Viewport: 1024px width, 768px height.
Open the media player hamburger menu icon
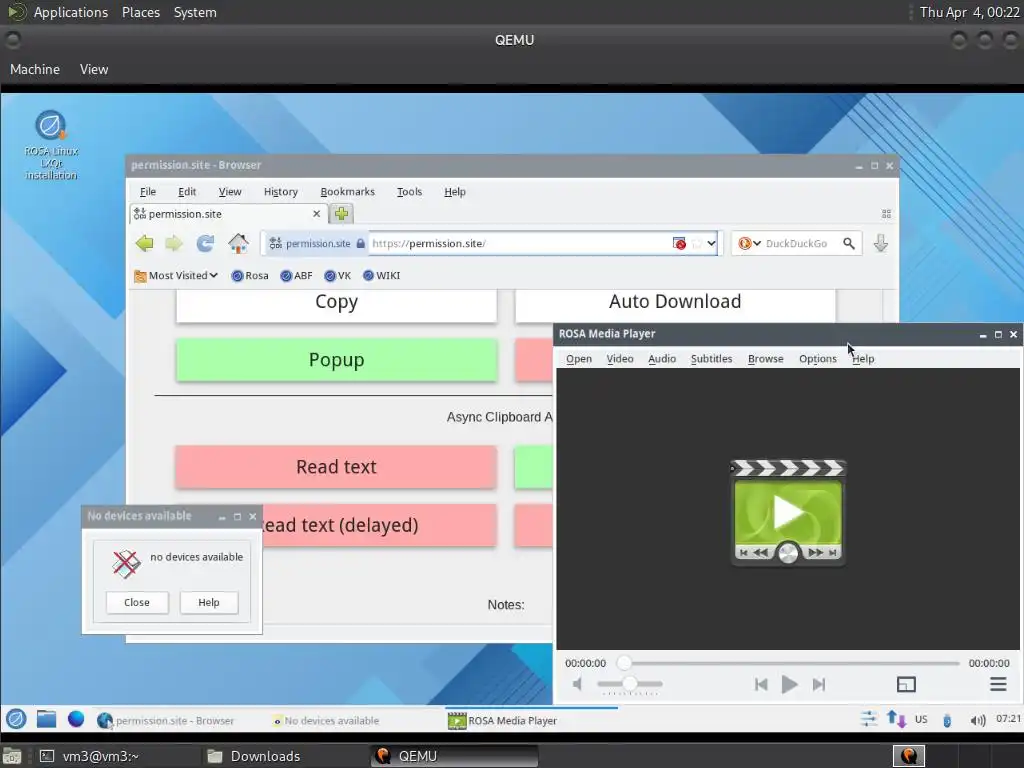click(x=998, y=684)
